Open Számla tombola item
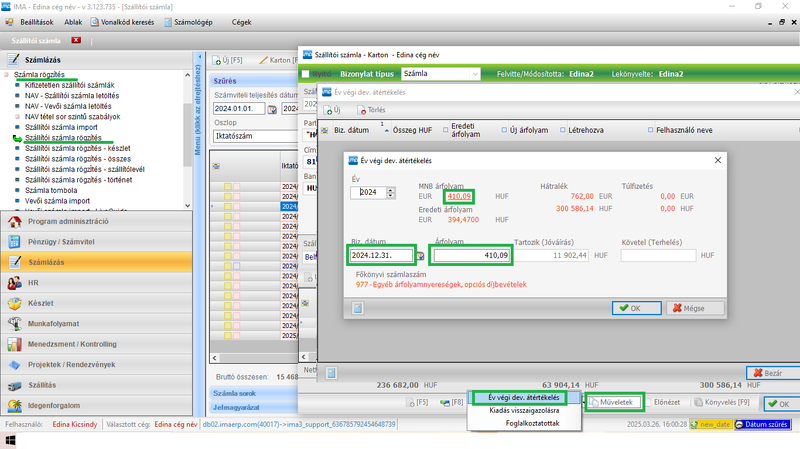The image size is (800, 449). [x=51, y=190]
